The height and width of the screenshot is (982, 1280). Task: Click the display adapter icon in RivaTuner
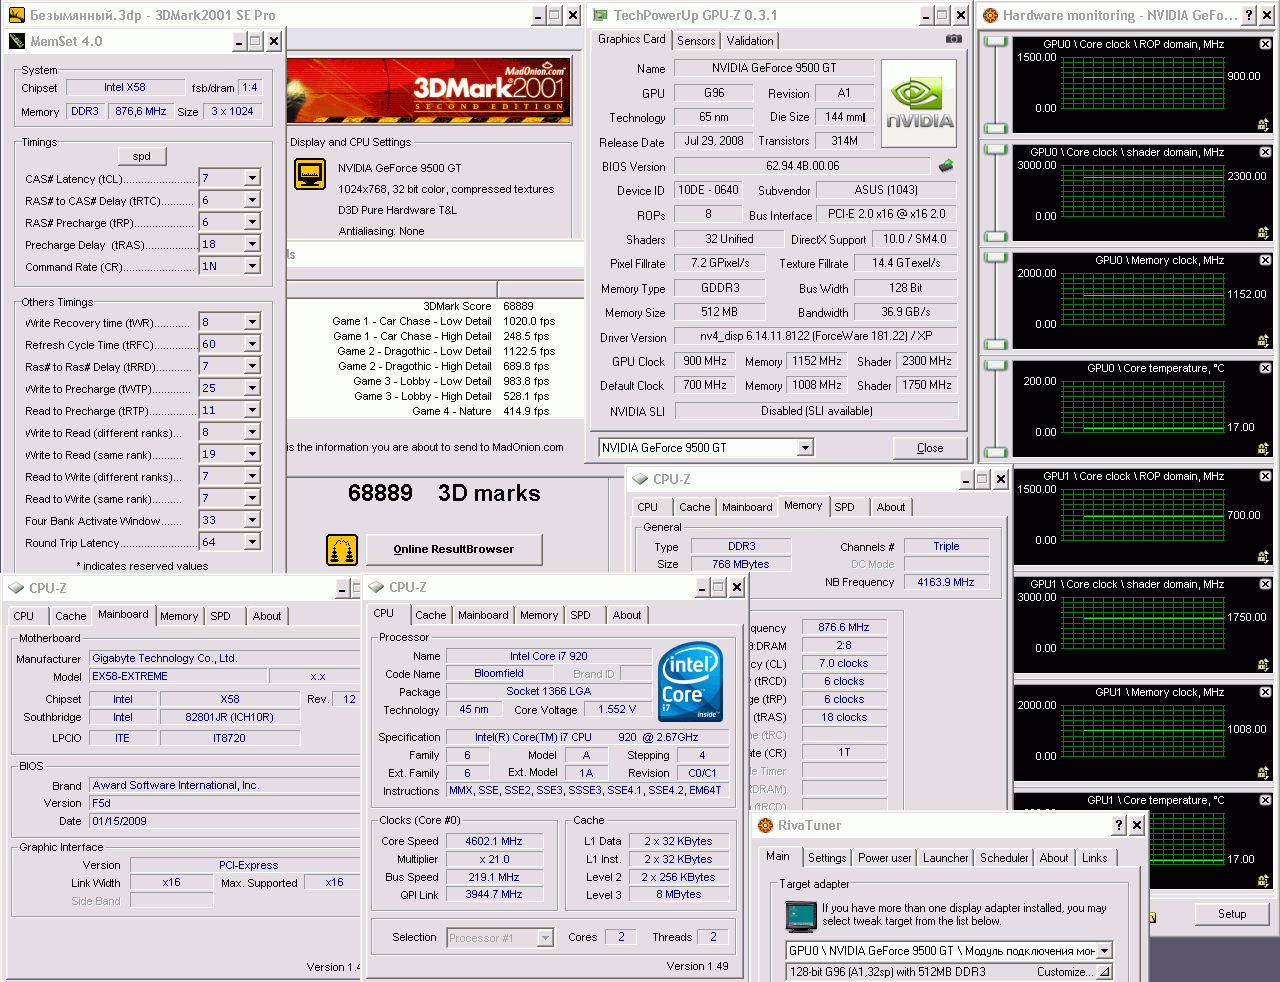(801, 915)
